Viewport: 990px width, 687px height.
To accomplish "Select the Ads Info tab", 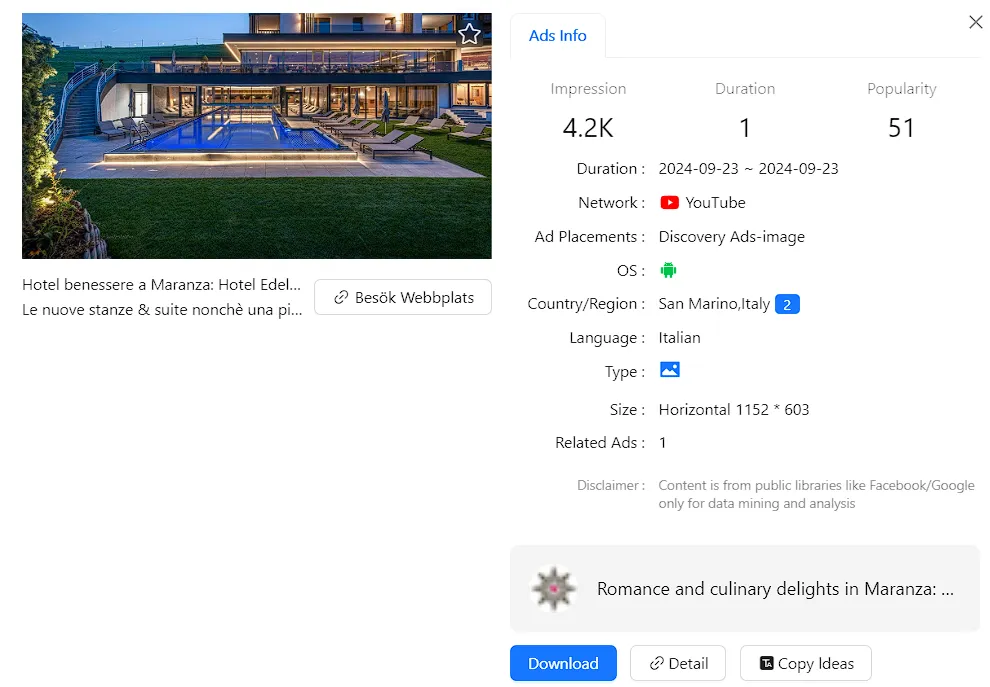I will pos(558,36).
